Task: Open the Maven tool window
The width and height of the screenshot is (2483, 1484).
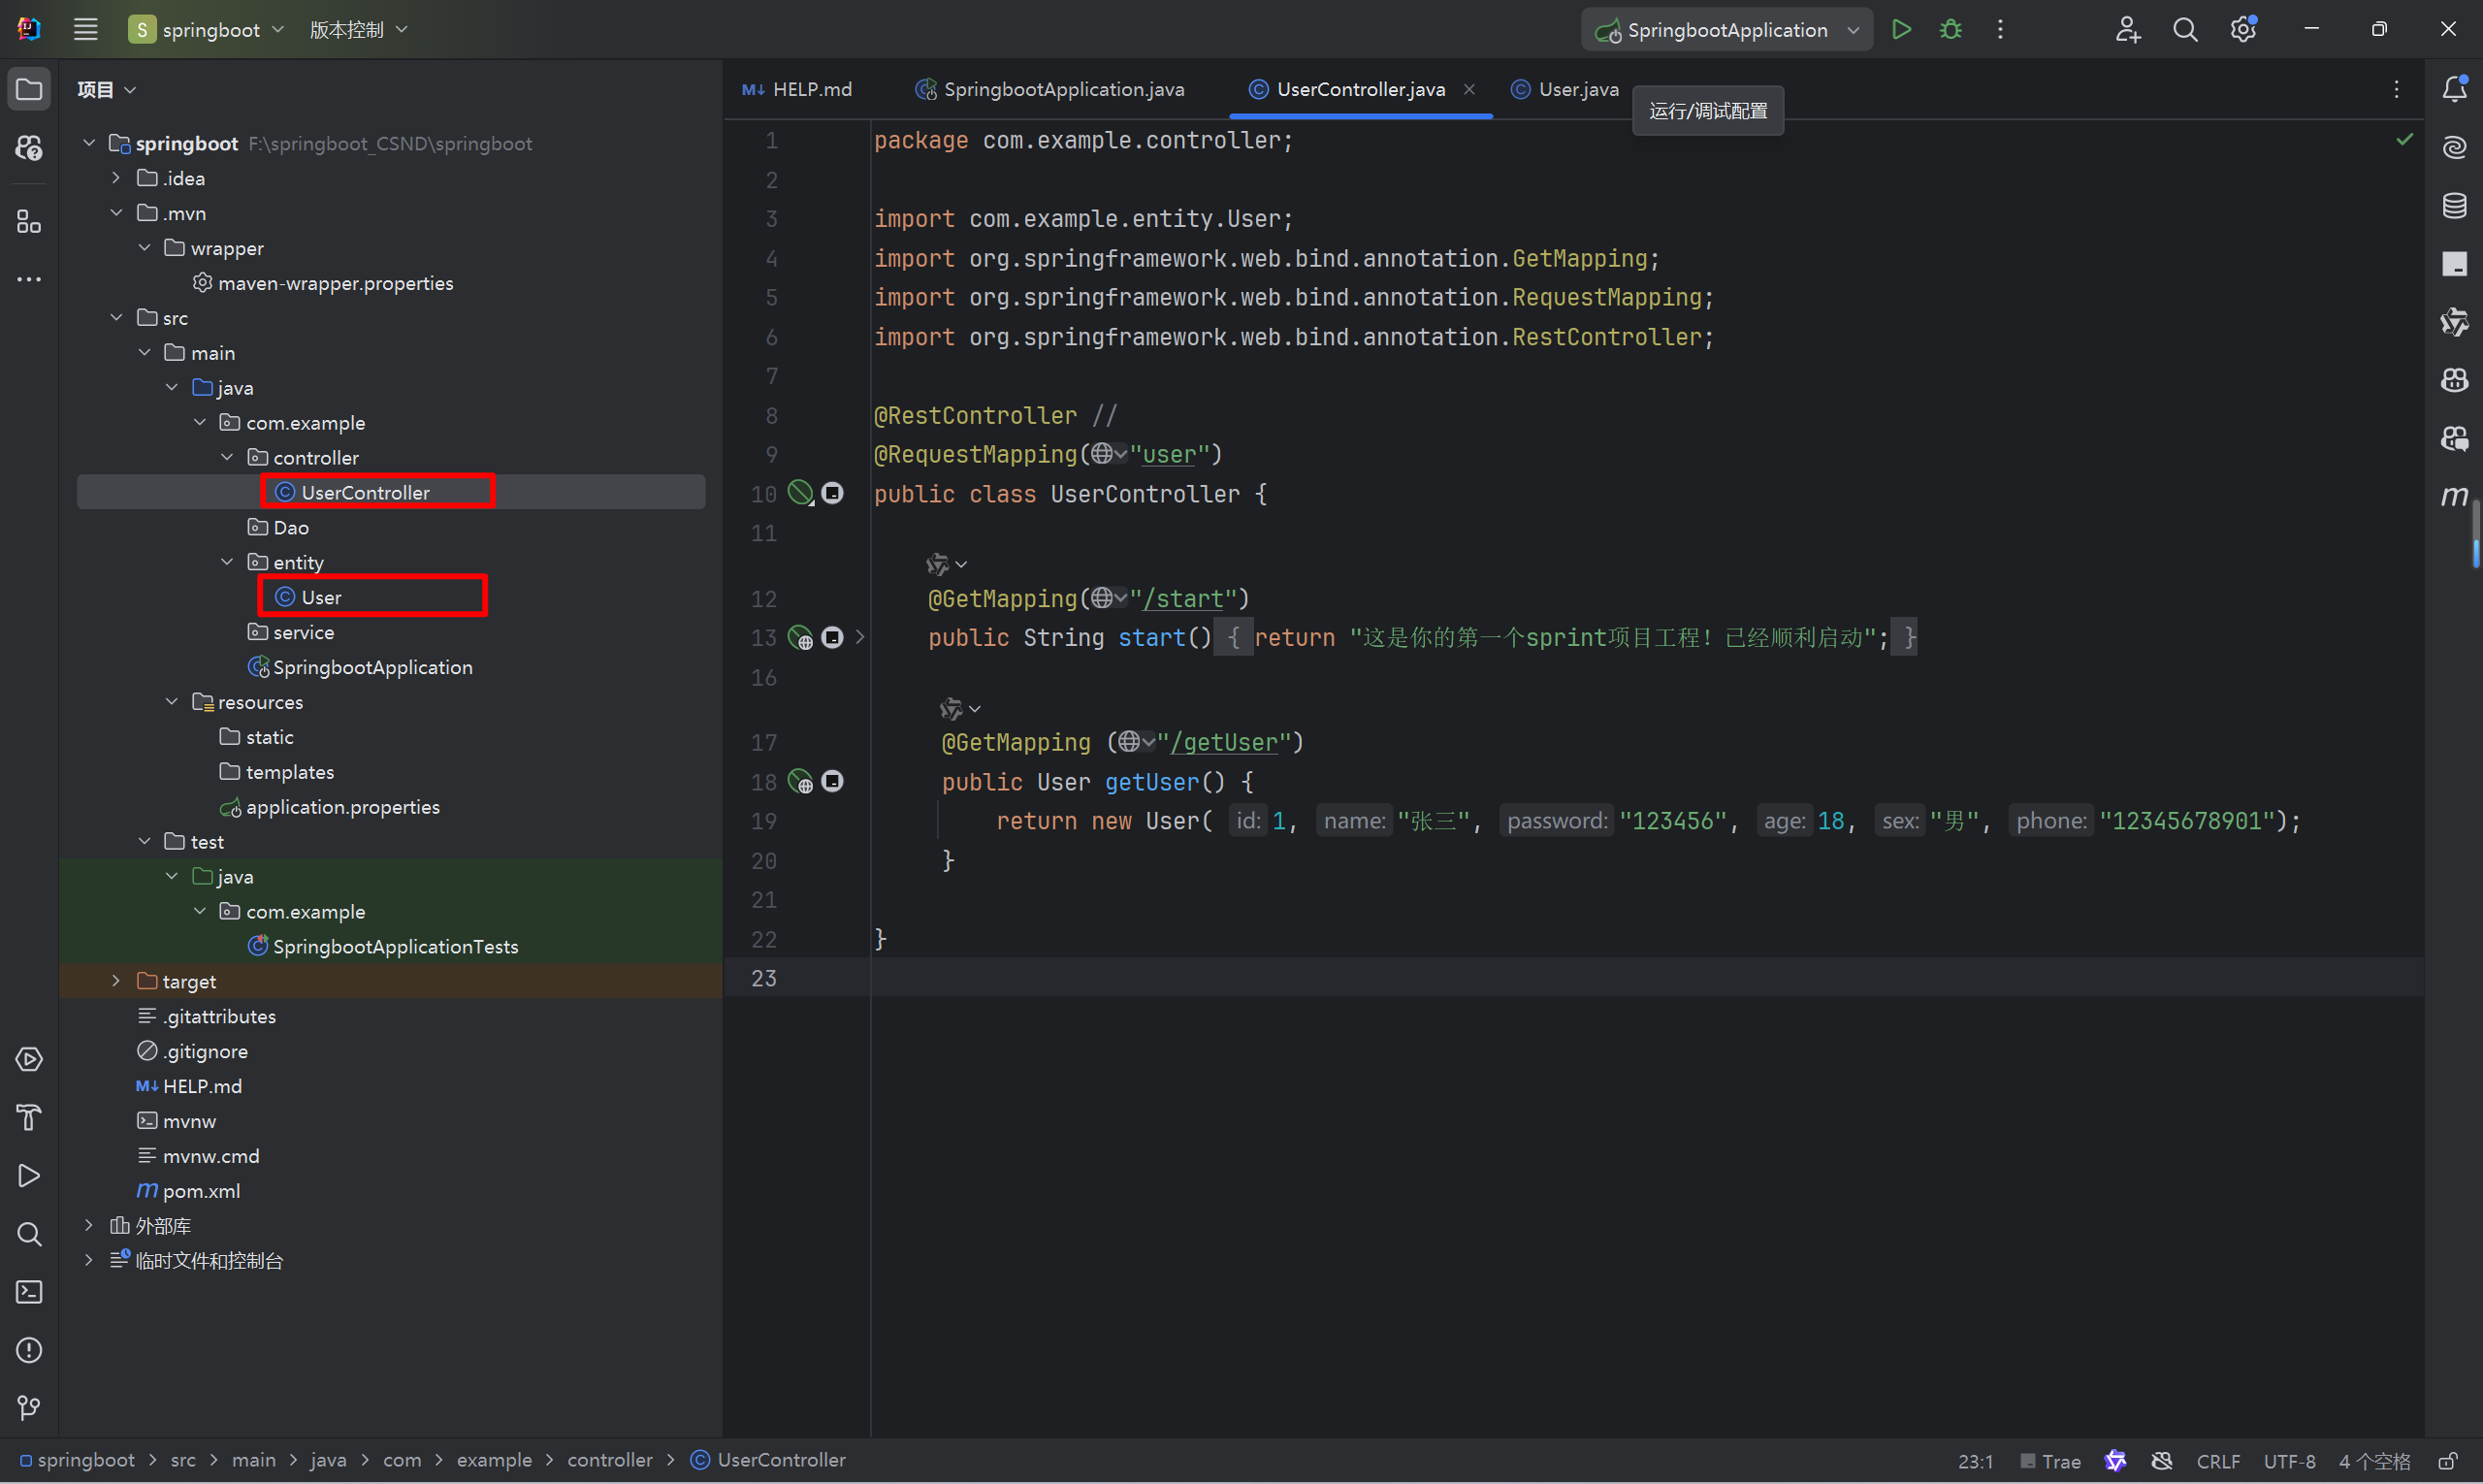Action: [x=2454, y=496]
